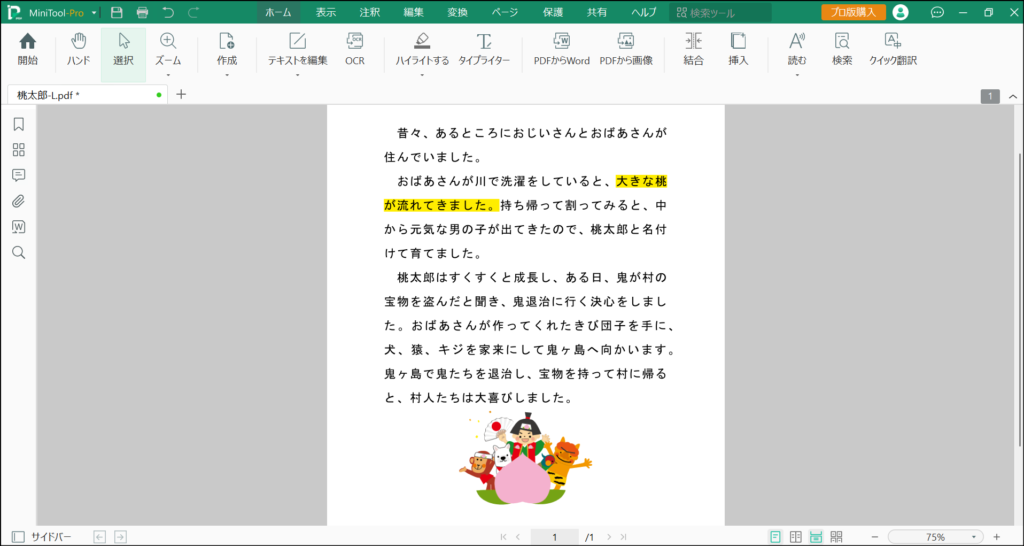Viewport: 1024px width, 546px height.
Task: Zoom in with the plus button
Action: 997,537
